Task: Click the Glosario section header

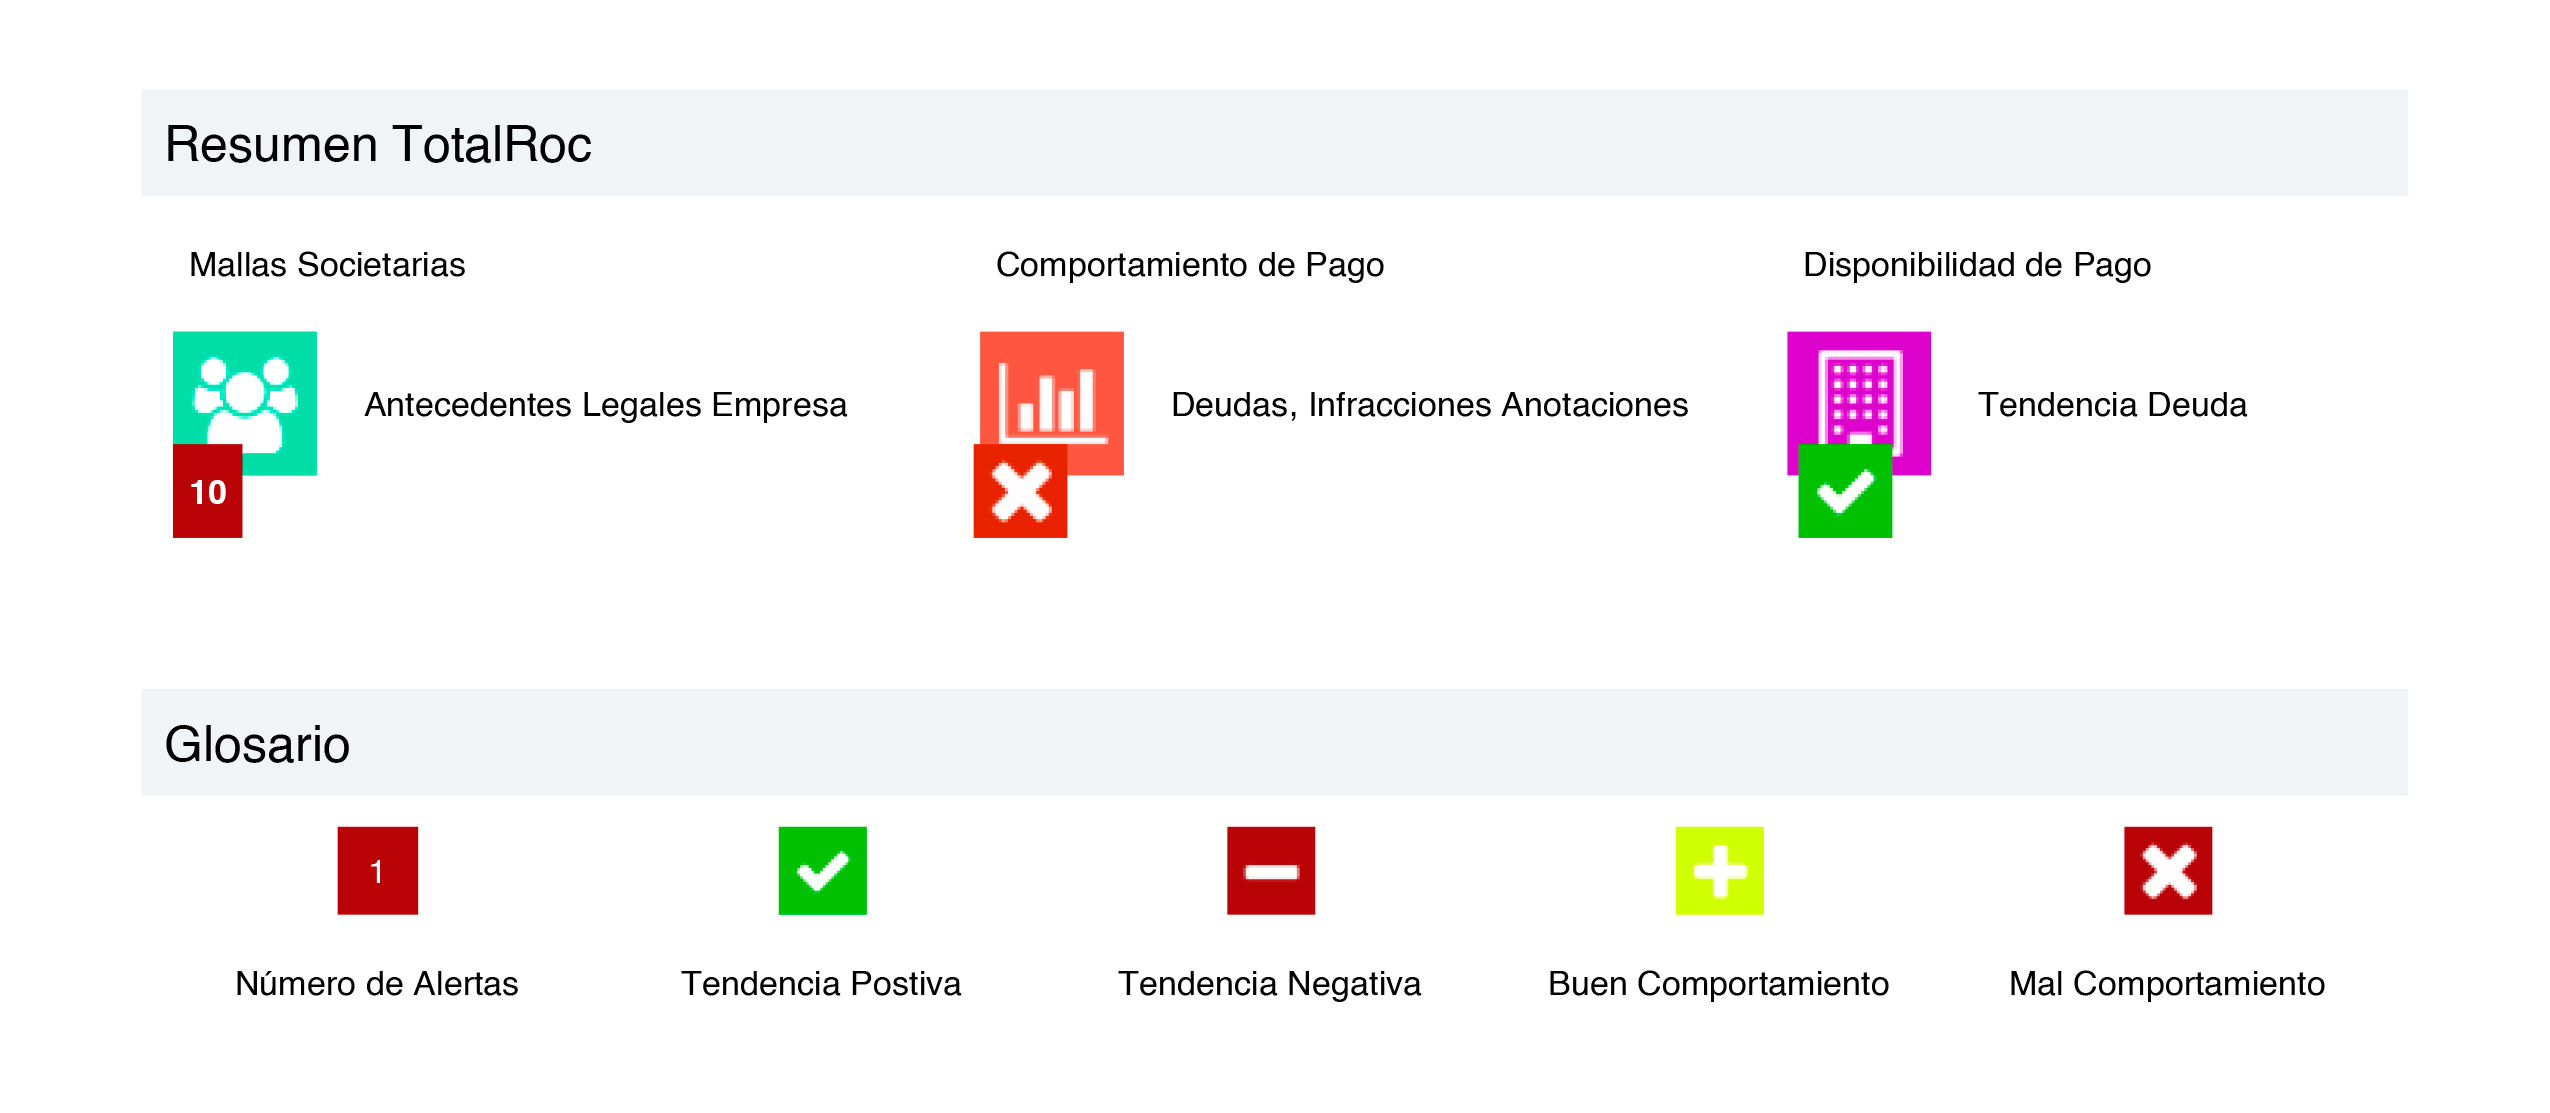Action: coord(1275,743)
